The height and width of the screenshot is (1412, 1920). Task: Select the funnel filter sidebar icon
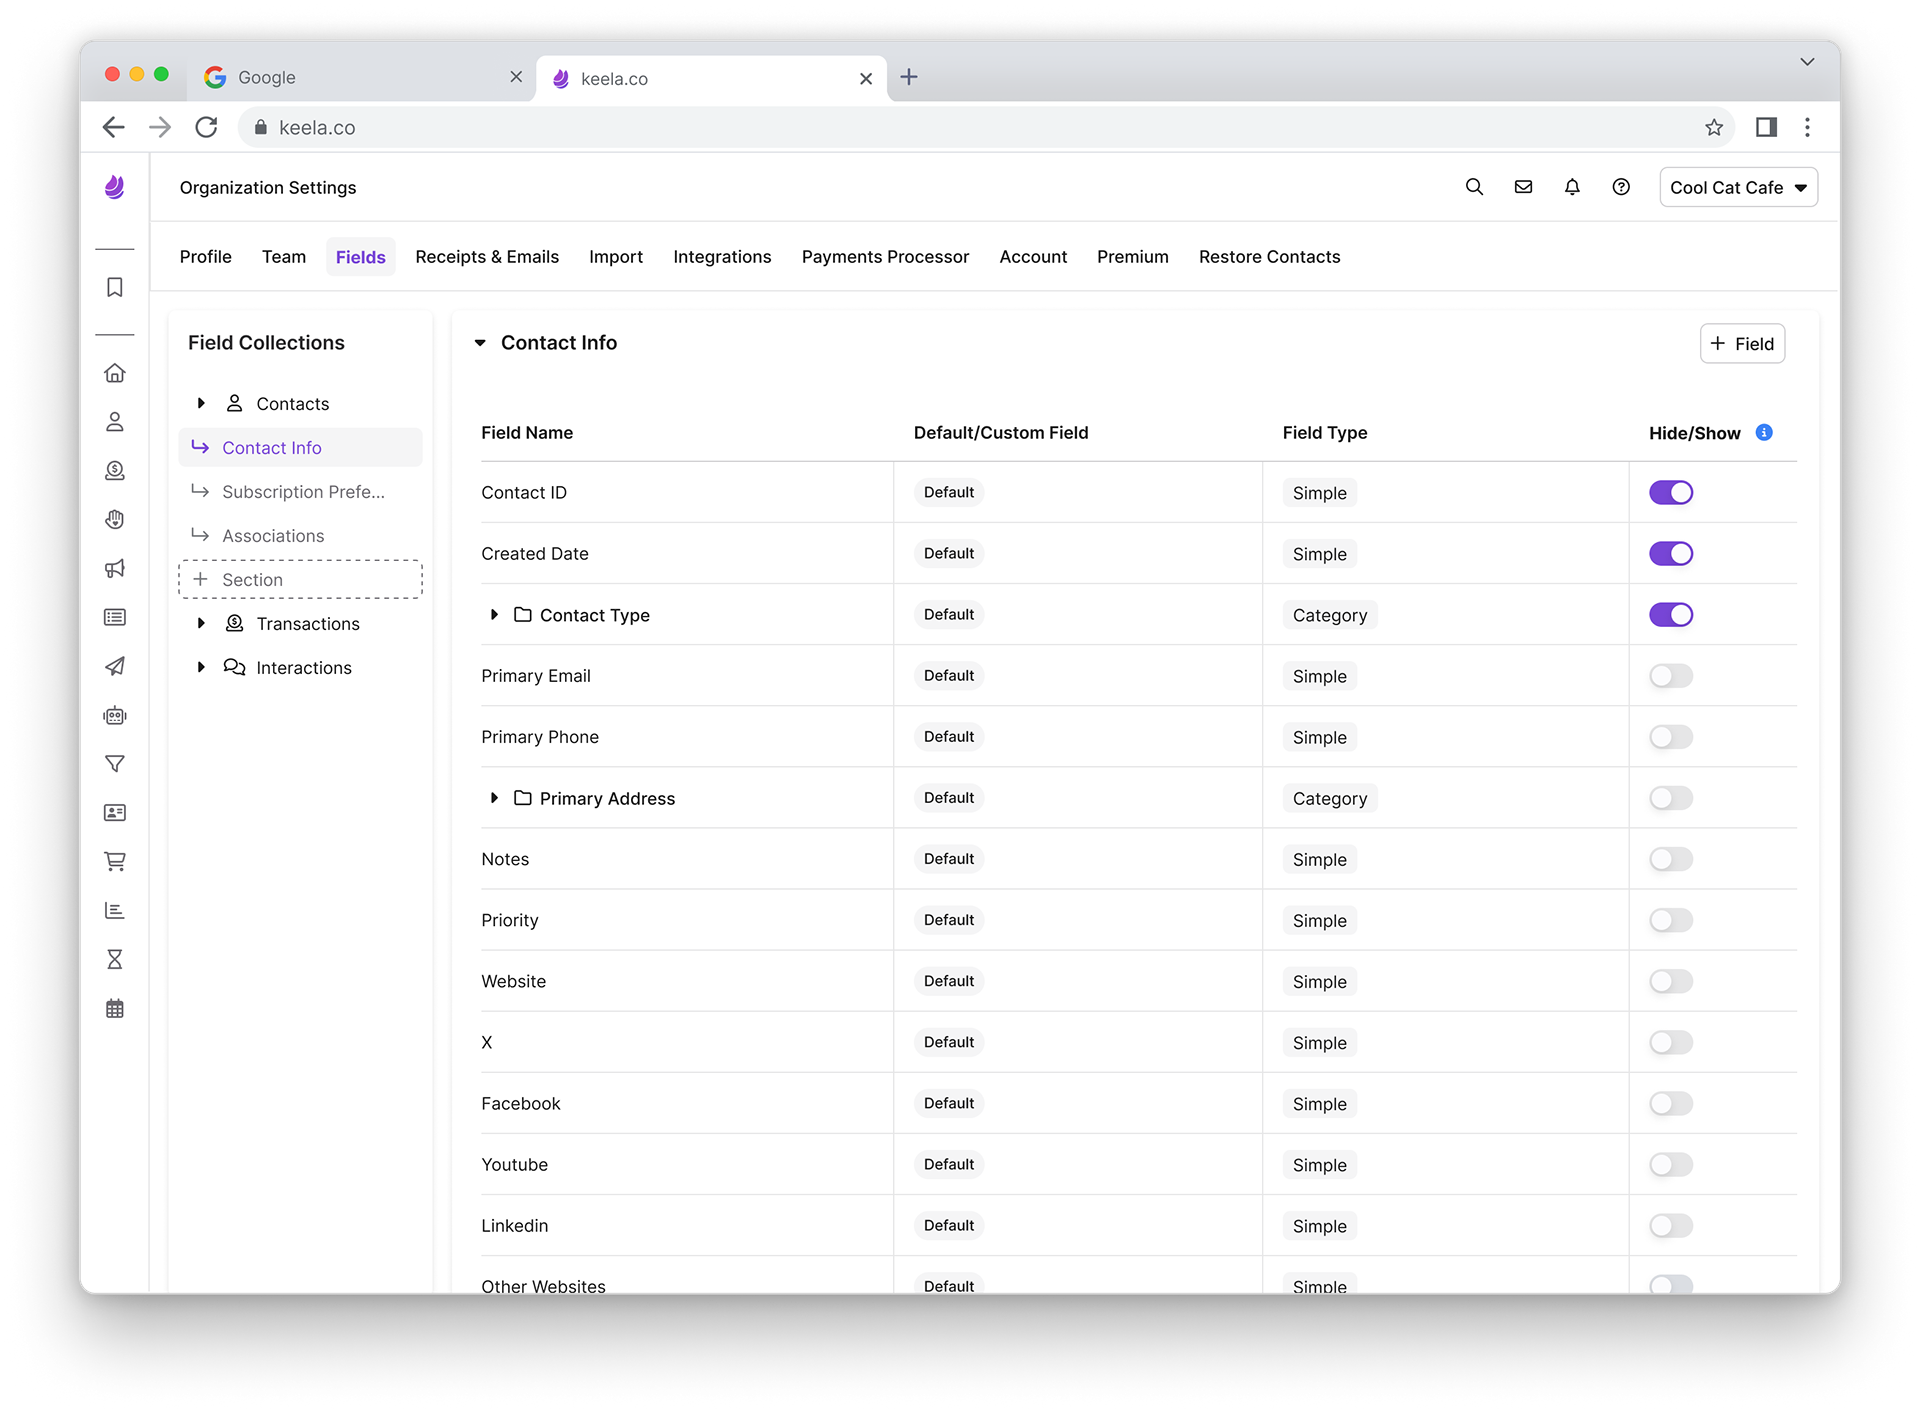pyautogui.click(x=115, y=764)
